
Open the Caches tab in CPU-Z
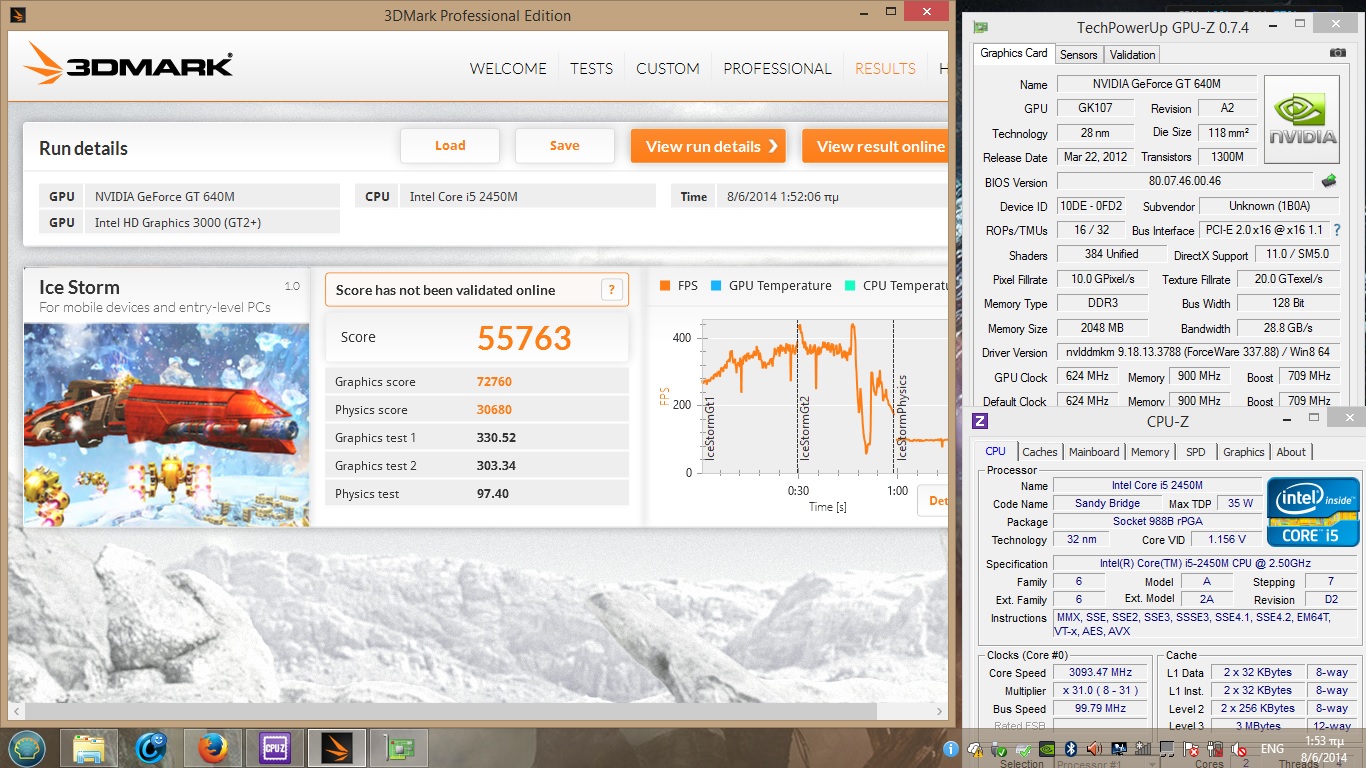(x=1040, y=452)
